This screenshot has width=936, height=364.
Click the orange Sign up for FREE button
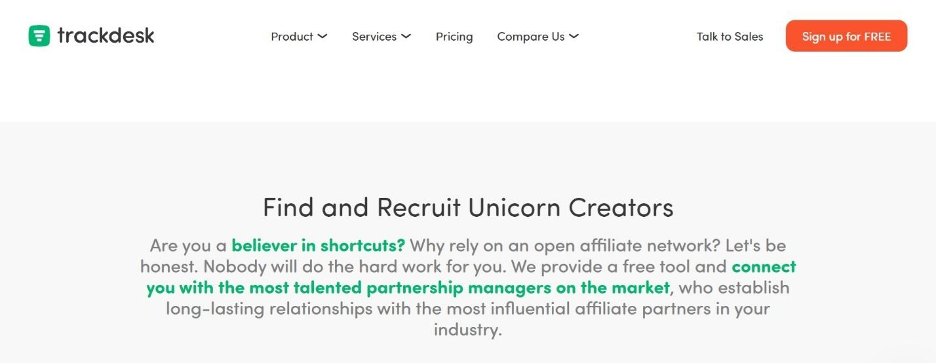coord(846,36)
